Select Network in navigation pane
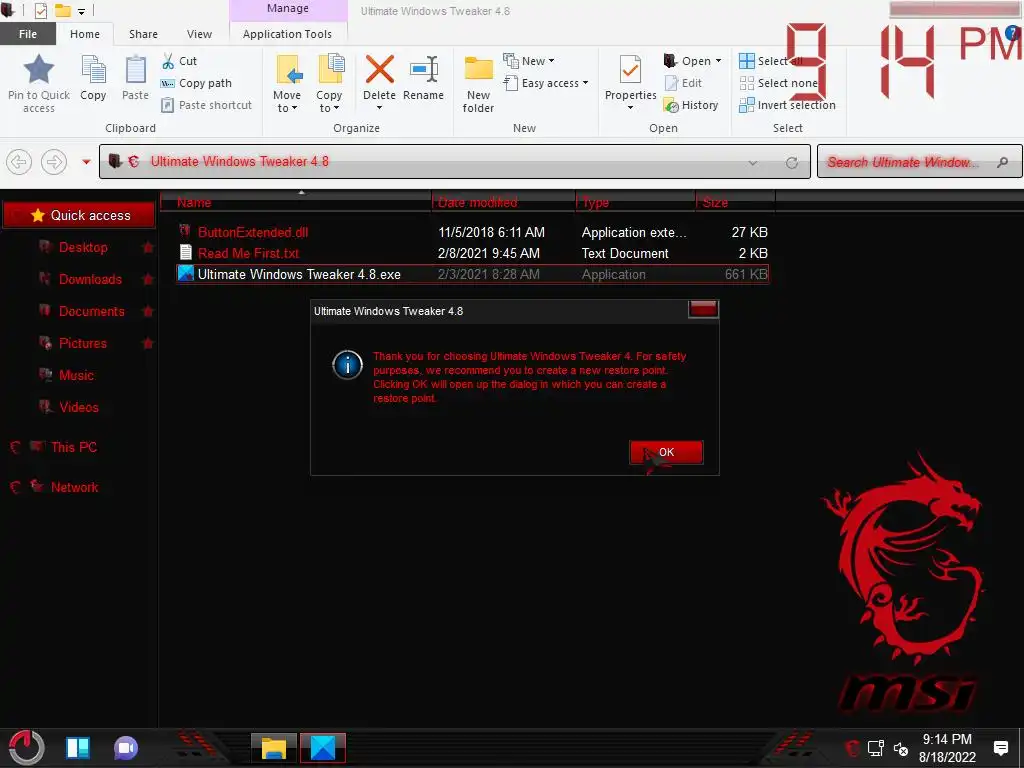1024x768 pixels. tap(74, 487)
